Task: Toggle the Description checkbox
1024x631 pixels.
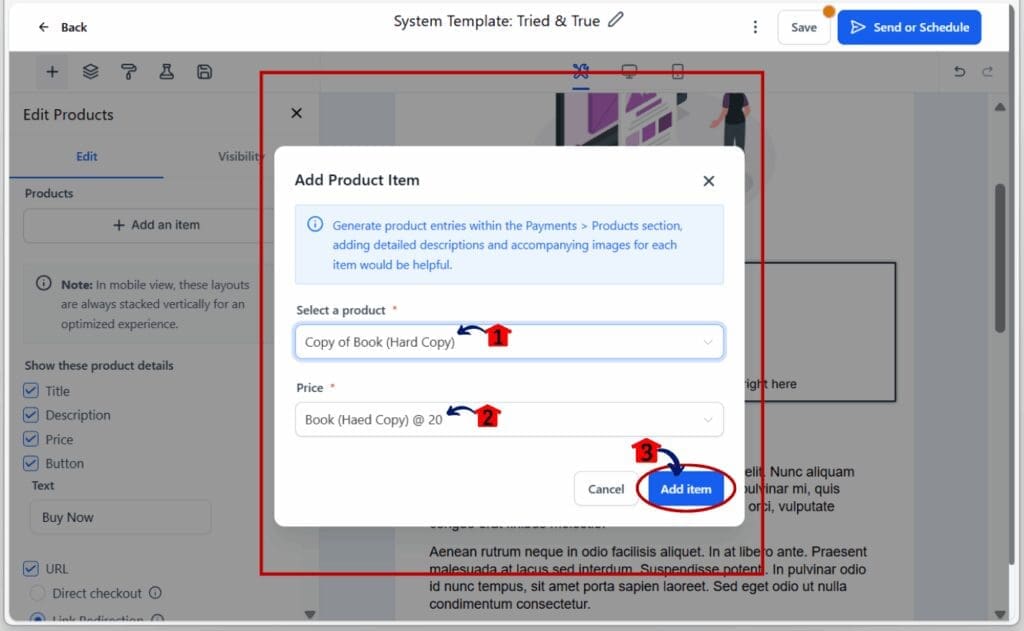Action: coord(31,415)
